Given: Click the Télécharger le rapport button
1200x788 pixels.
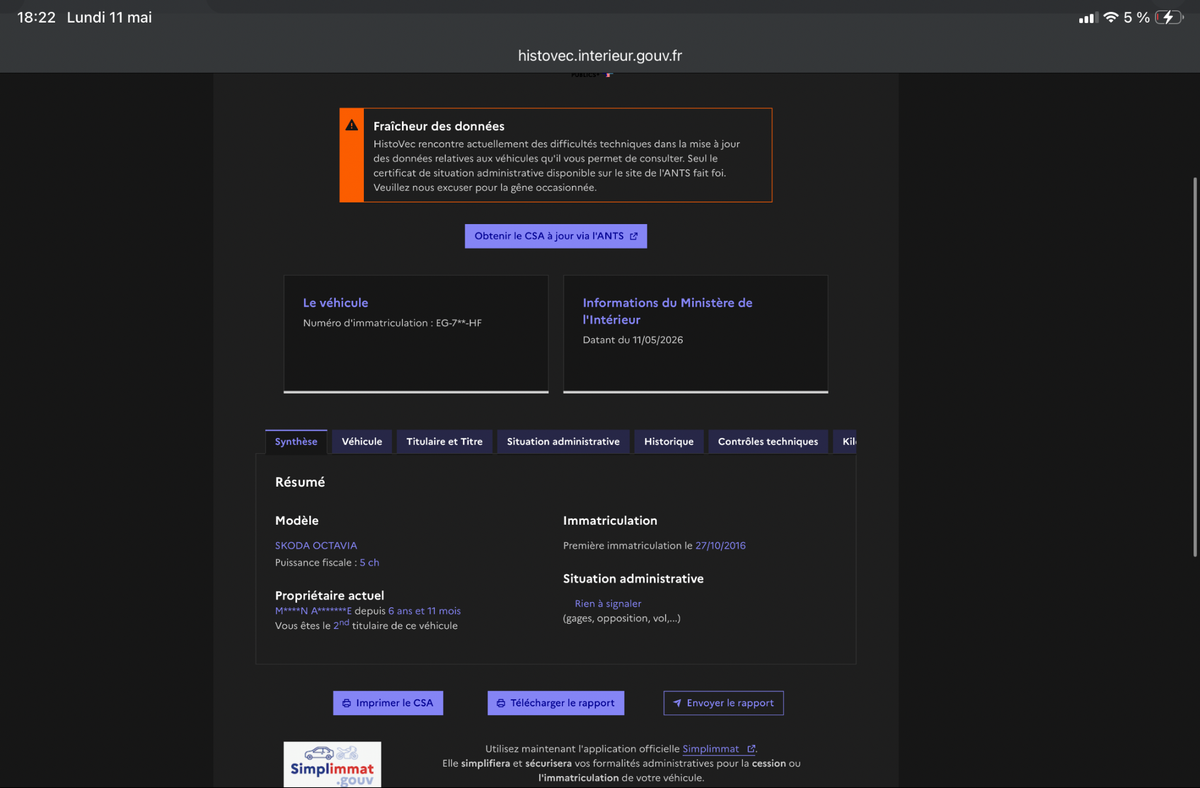Looking at the screenshot, I should (556, 703).
